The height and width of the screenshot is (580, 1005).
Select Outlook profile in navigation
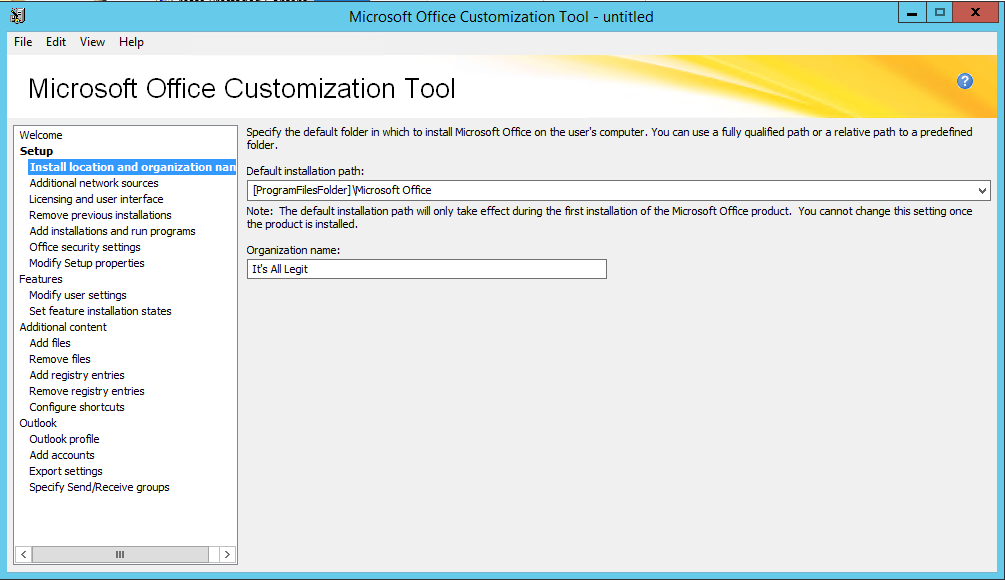[64, 439]
